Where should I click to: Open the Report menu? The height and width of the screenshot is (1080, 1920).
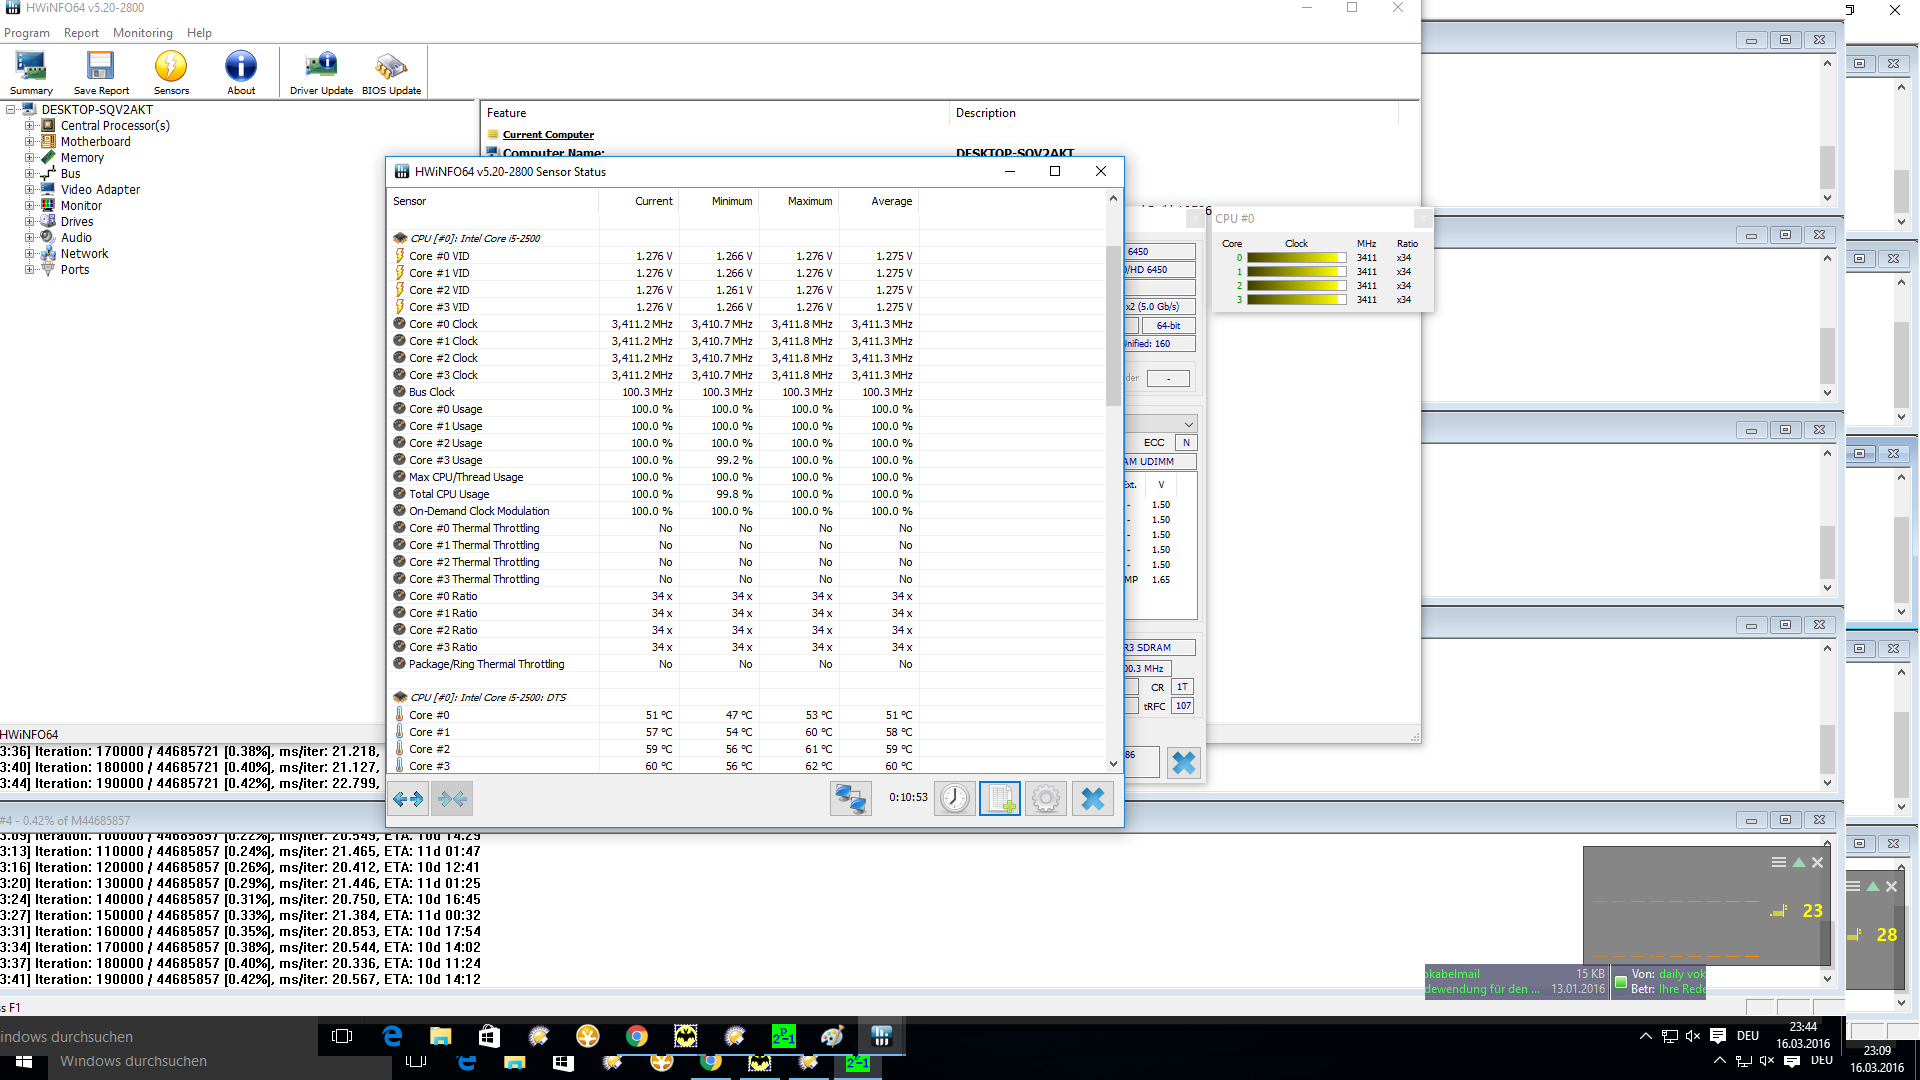[81, 33]
